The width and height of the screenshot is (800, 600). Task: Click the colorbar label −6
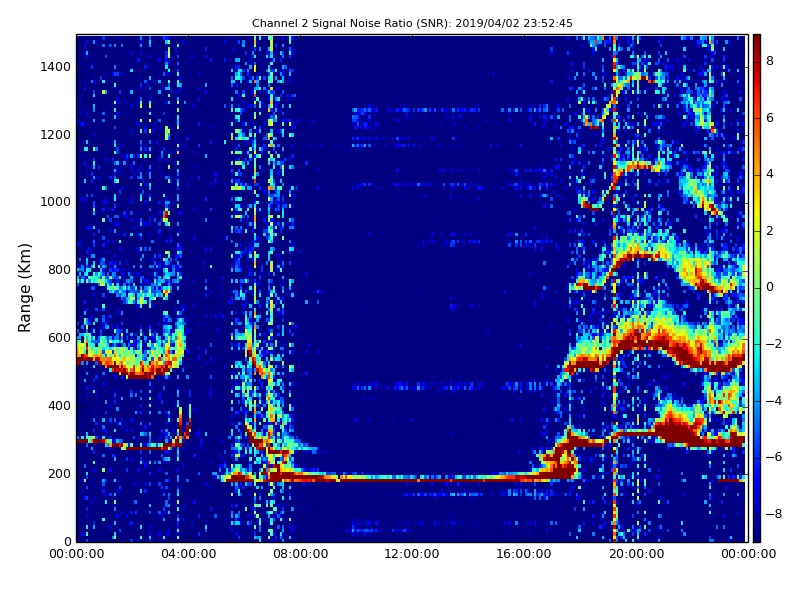[774, 457]
